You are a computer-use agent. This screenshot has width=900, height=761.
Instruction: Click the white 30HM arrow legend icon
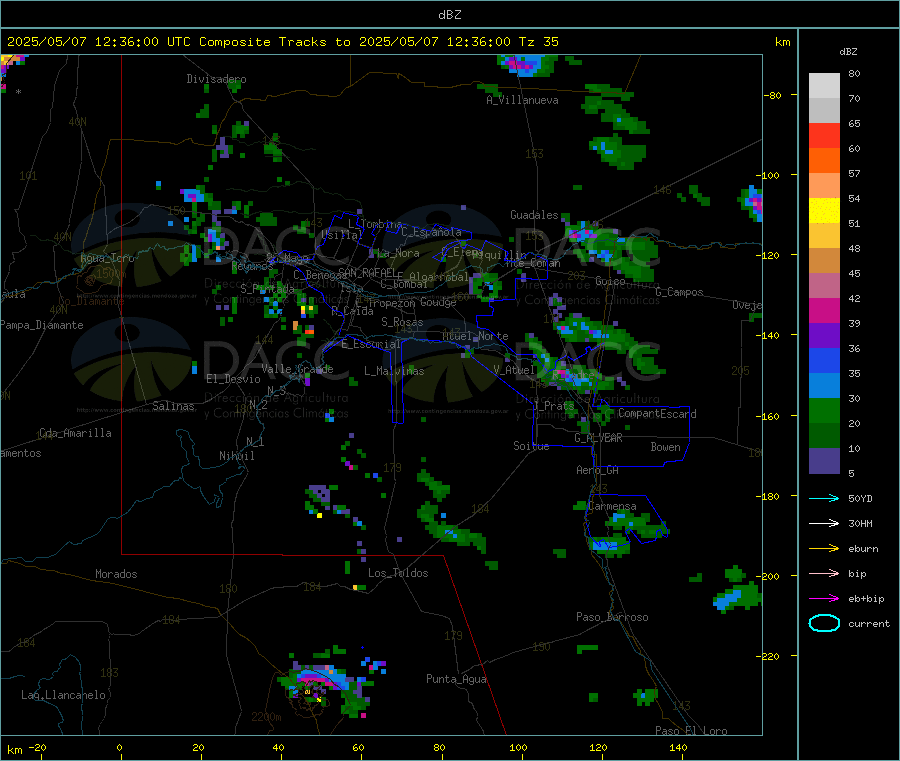(x=824, y=523)
